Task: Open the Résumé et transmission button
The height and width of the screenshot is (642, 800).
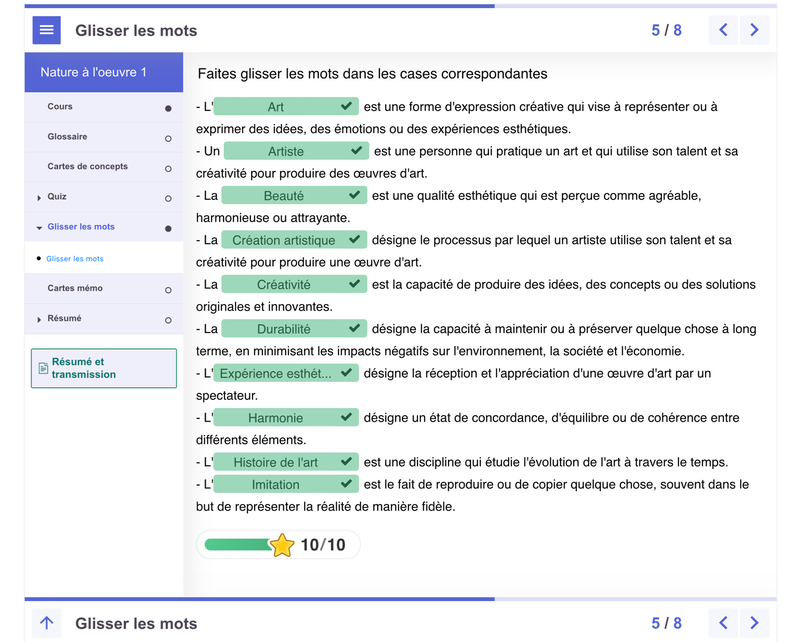Action: [x=104, y=368]
